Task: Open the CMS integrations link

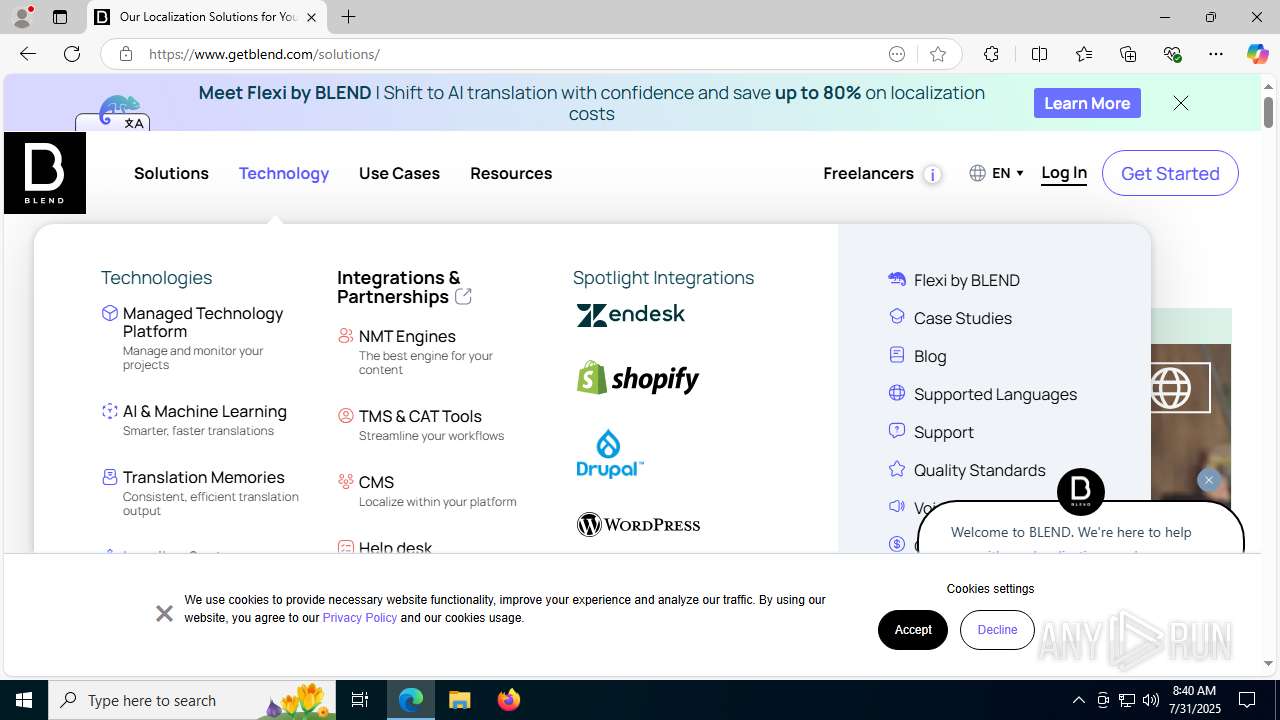Action: point(376,482)
